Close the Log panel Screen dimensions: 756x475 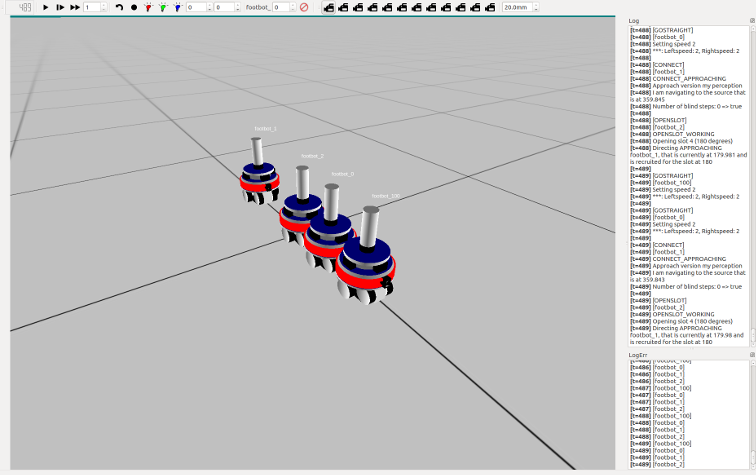click(x=751, y=20)
